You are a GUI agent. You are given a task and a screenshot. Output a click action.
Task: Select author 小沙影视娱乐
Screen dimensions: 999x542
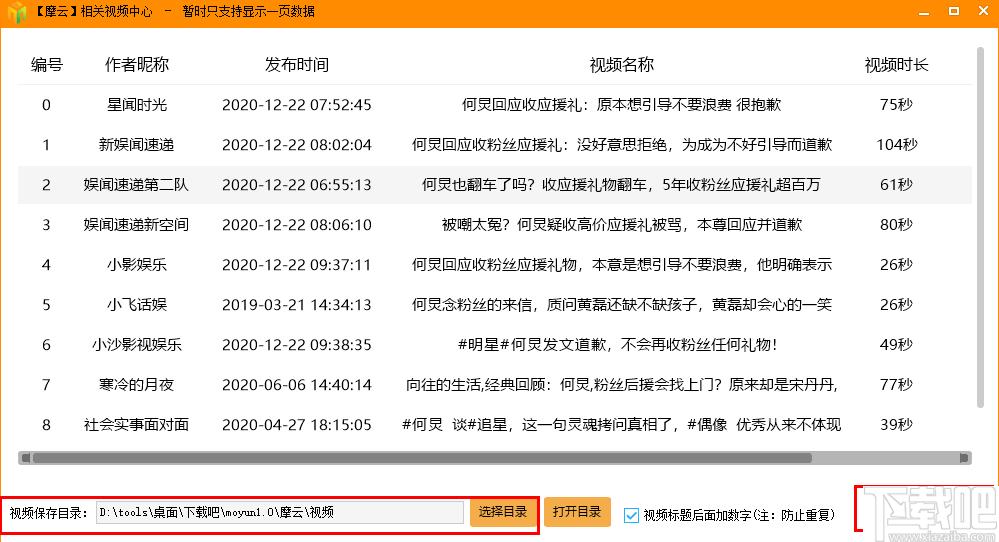(x=136, y=345)
